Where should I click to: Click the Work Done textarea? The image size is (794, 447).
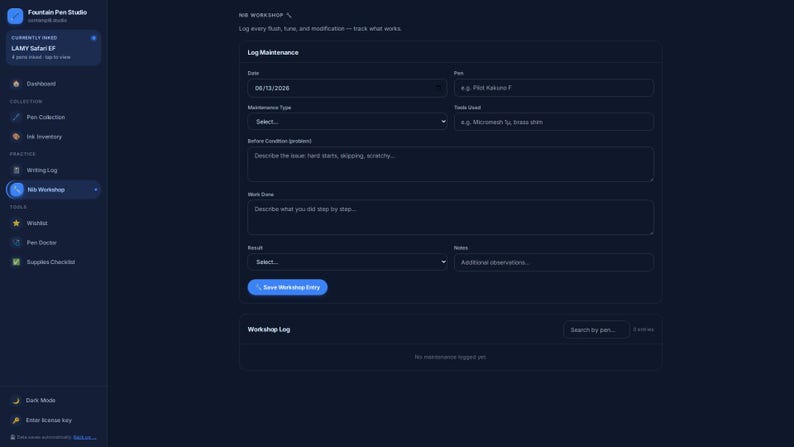coord(450,217)
